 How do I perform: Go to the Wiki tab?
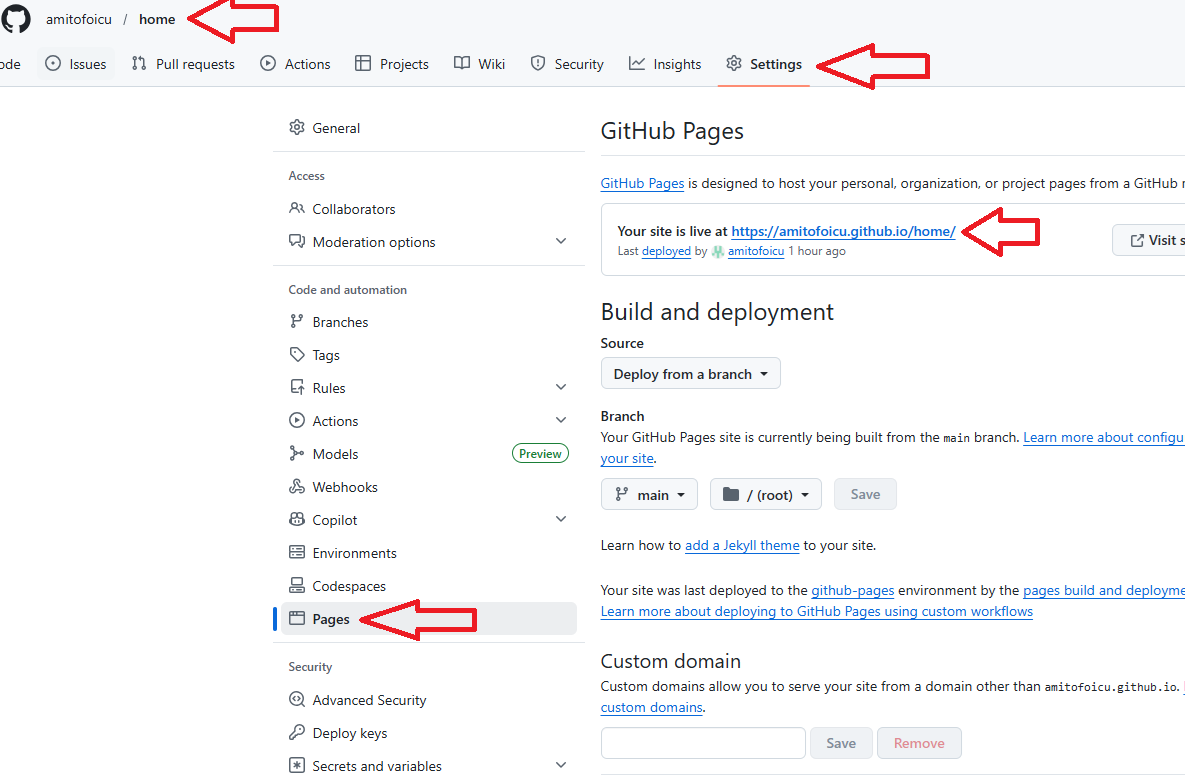pyautogui.click(x=479, y=64)
